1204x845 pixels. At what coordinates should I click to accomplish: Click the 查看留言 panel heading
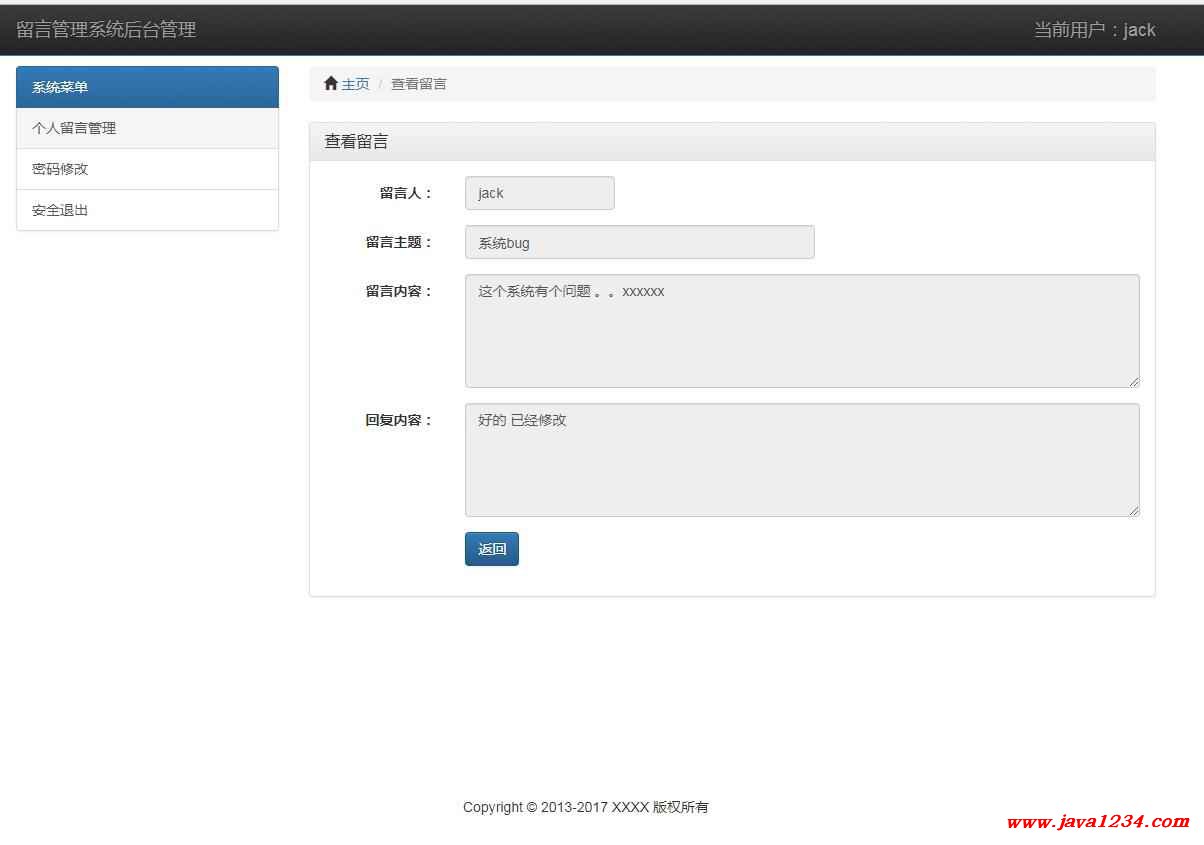(356, 142)
